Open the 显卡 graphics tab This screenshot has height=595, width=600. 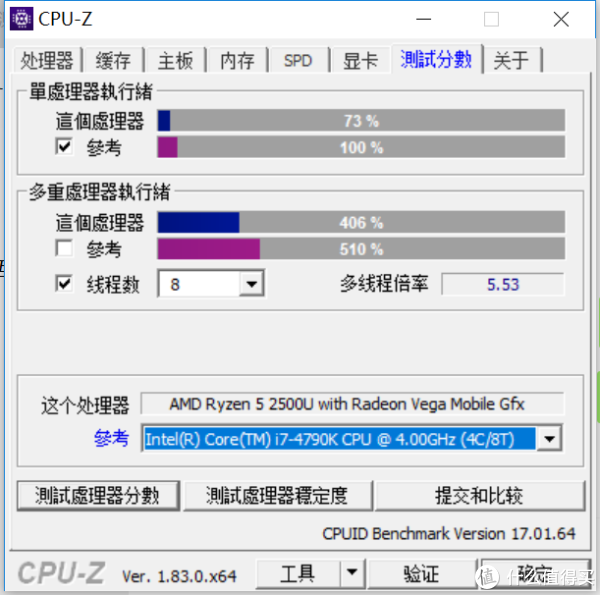(x=360, y=60)
